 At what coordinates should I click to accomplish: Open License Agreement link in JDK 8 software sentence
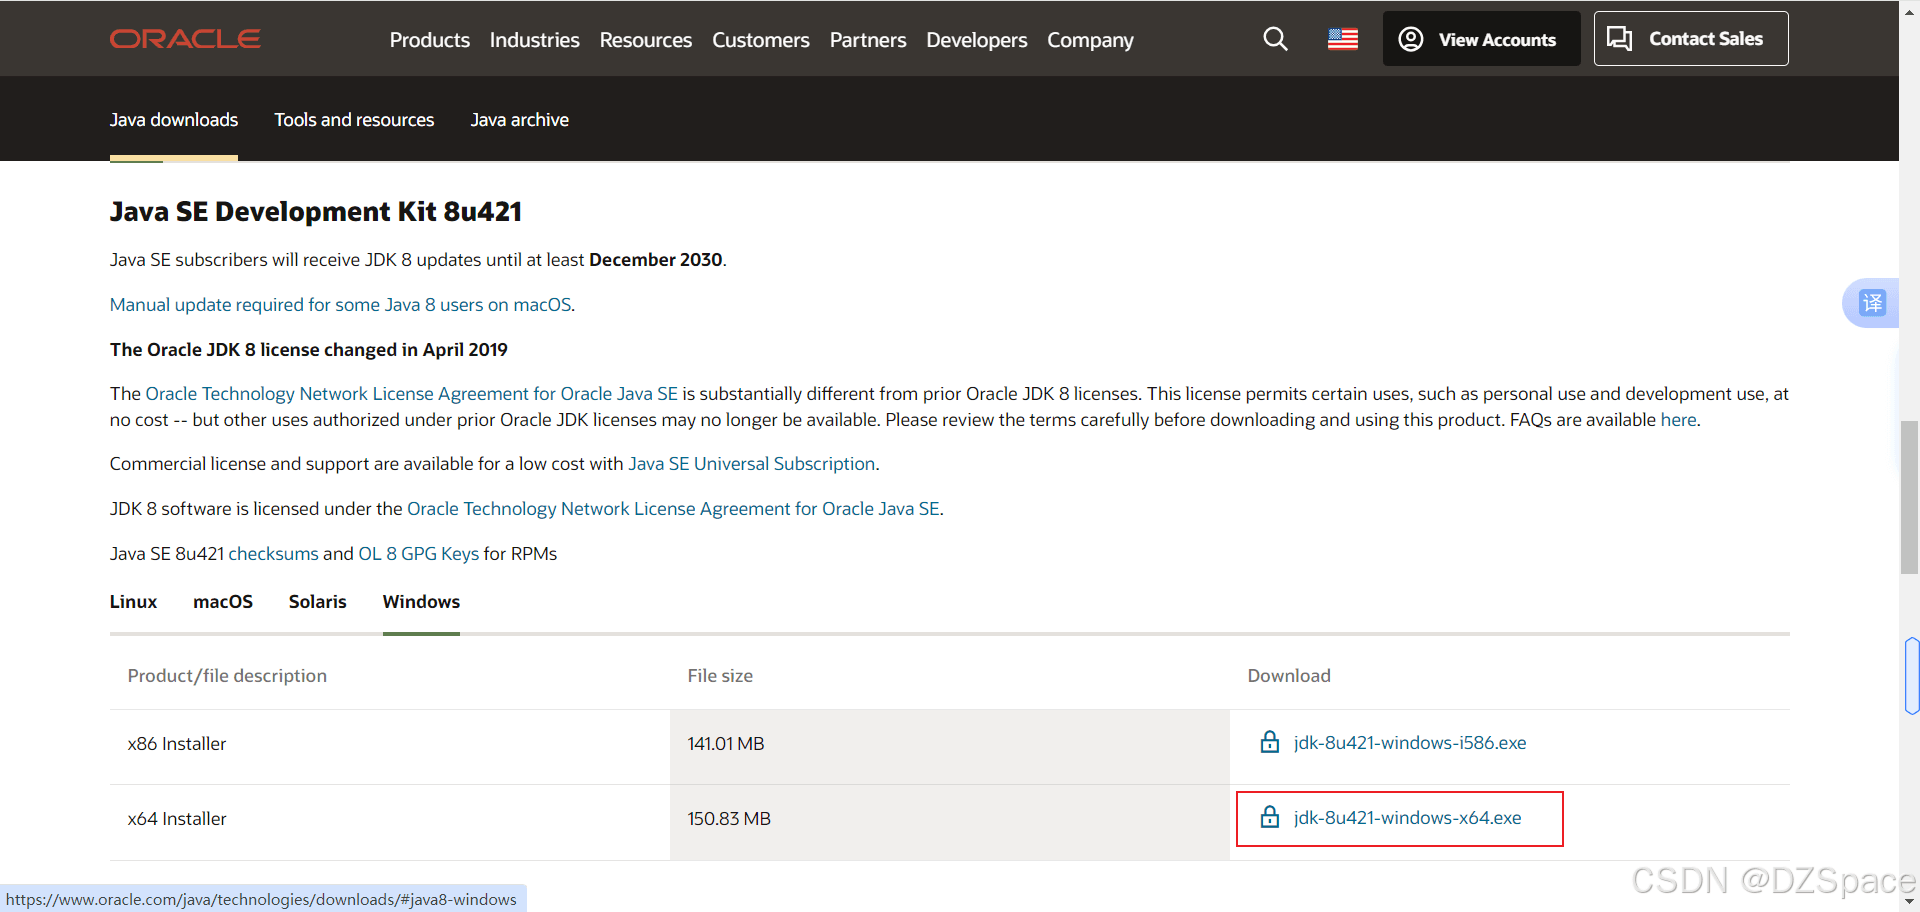tap(673, 509)
